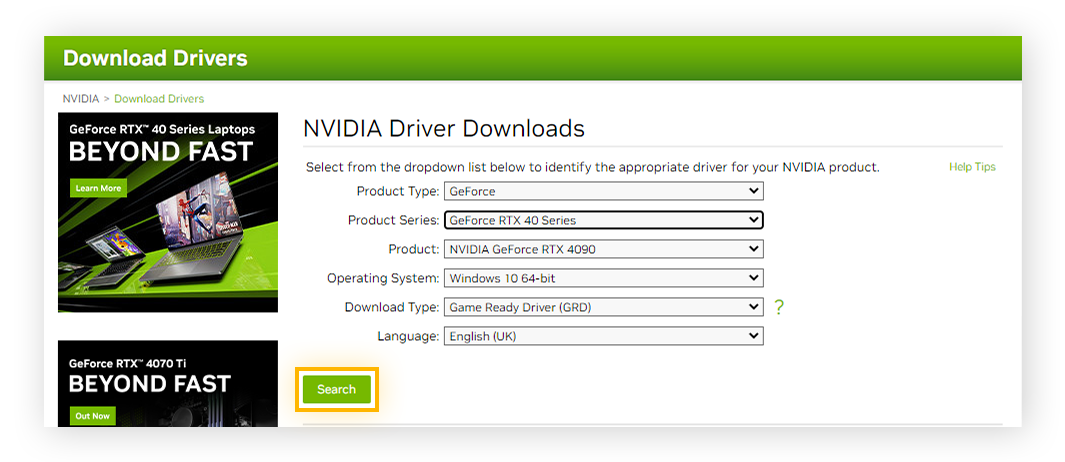
Task: Click the GeForce RTX 4070 Ti banner
Action: [x=168, y=383]
